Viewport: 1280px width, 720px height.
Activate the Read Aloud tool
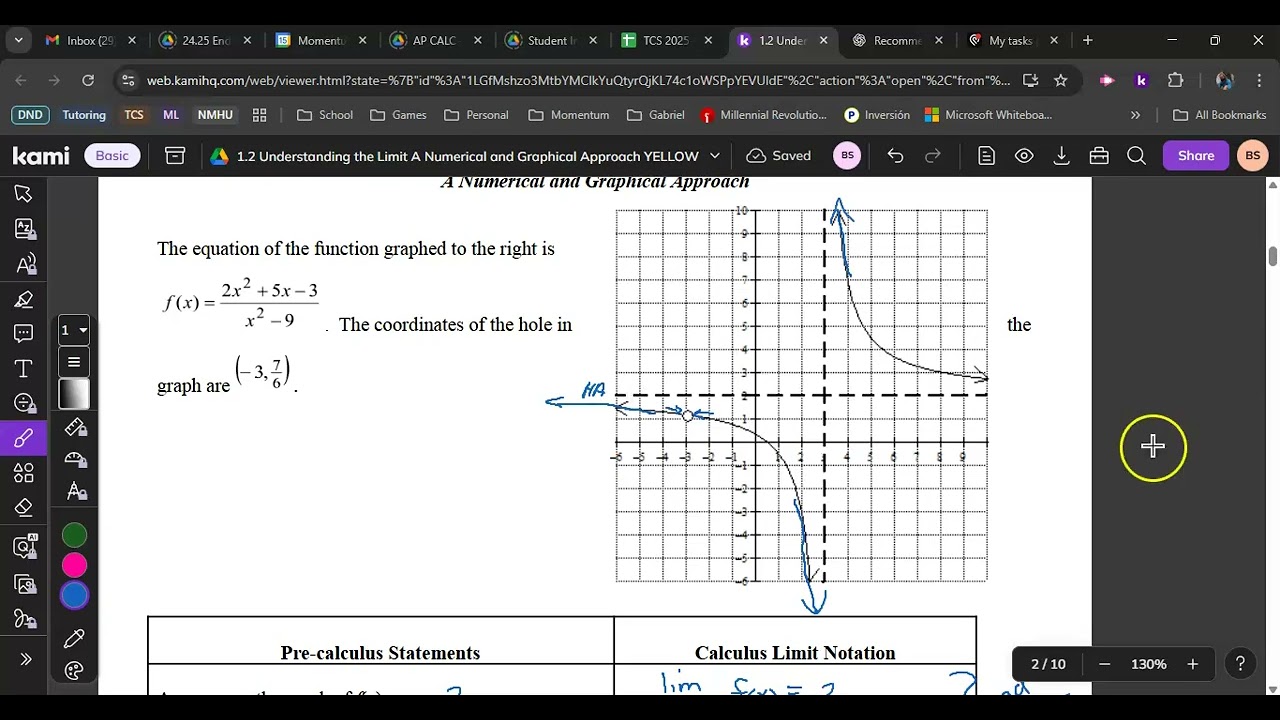point(24,264)
